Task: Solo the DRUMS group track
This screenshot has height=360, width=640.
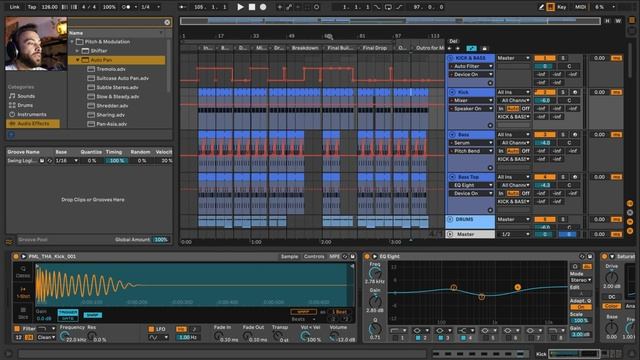Action: pyautogui.click(x=563, y=220)
